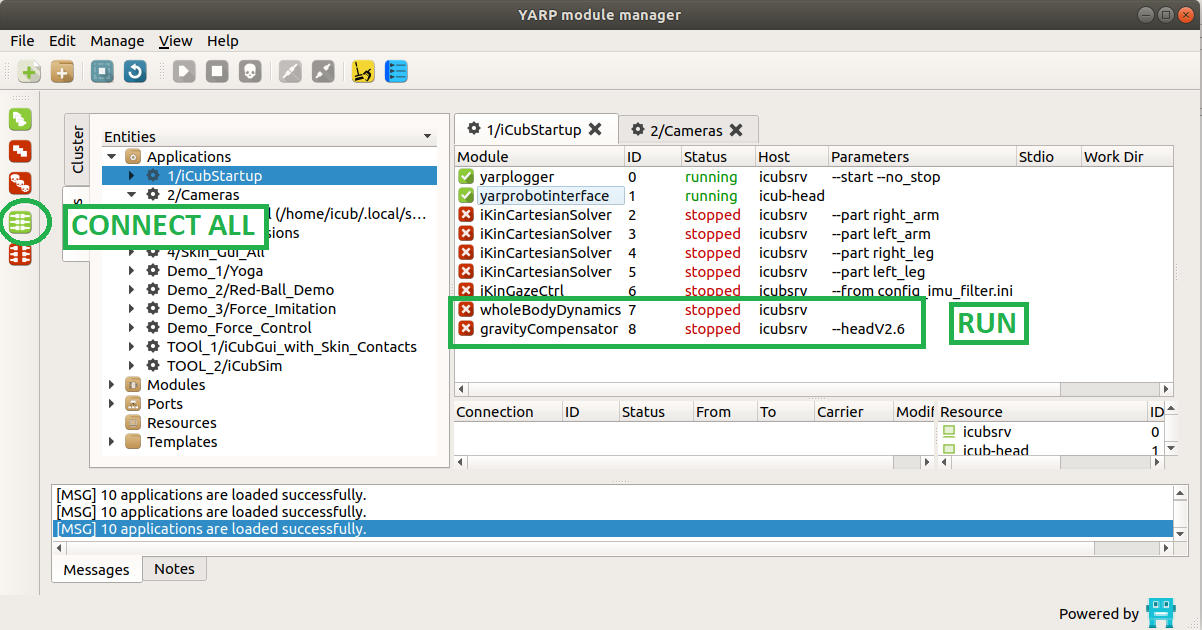Expand the 1/iCubStartup tree node
Image resolution: width=1202 pixels, height=630 pixels.
point(132,176)
